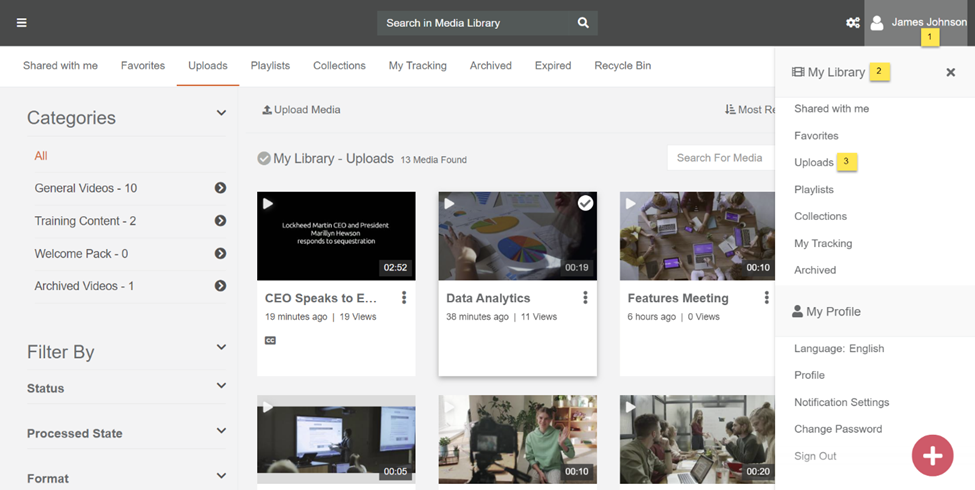The image size is (975, 490).
Task: Click the red plus add button
Action: (x=932, y=456)
